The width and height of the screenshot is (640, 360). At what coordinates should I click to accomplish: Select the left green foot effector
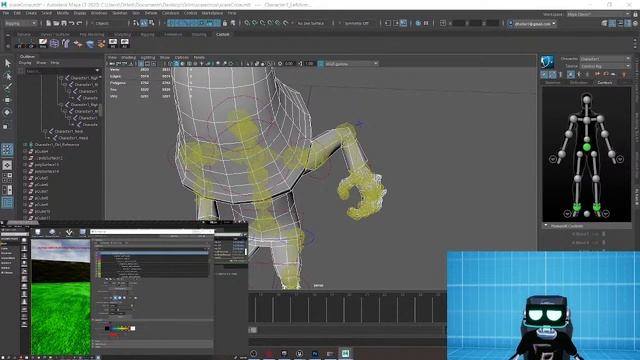coord(577,206)
